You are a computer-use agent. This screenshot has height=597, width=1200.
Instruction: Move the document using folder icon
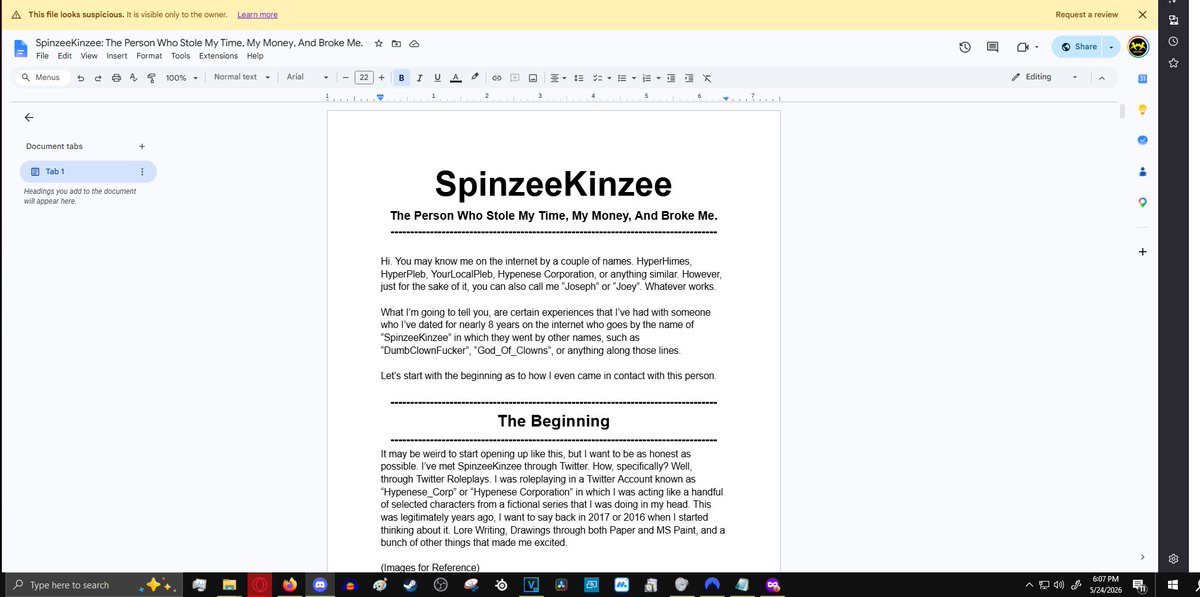396,44
